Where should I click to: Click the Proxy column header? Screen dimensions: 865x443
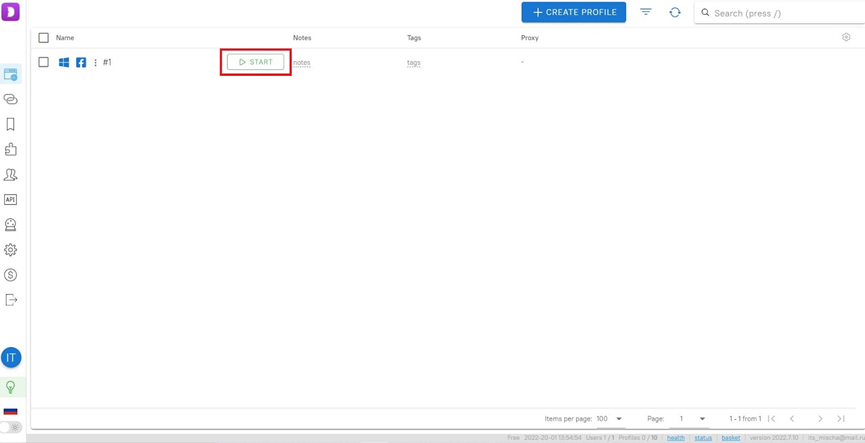pyautogui.click(x=530, y=38)
